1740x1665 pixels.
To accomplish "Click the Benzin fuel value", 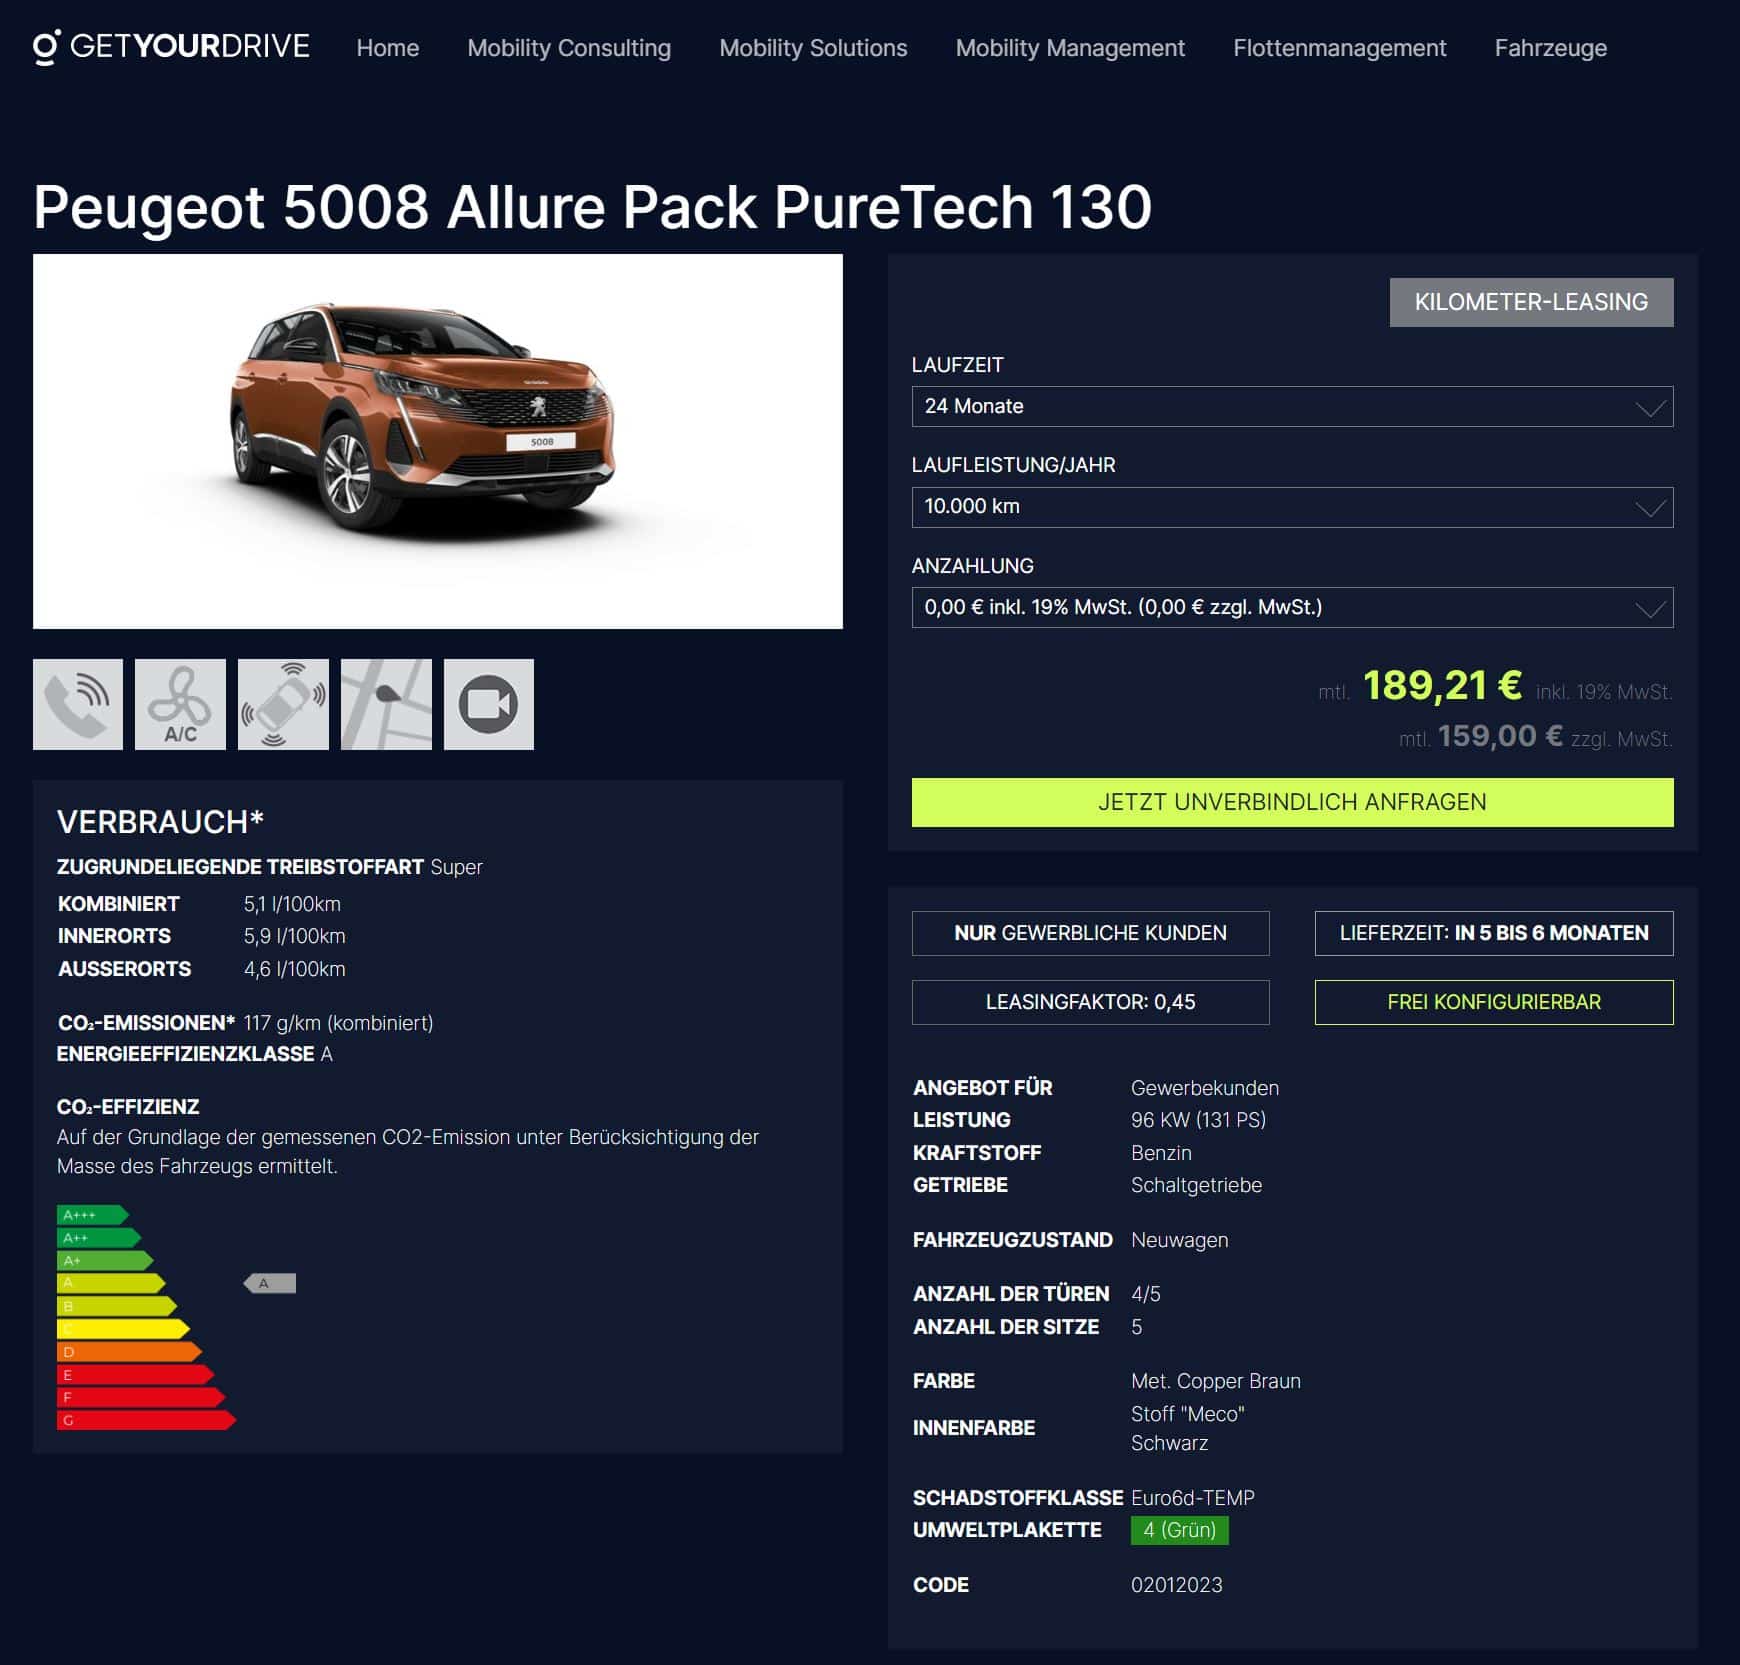I will tap(1161, 1153).
